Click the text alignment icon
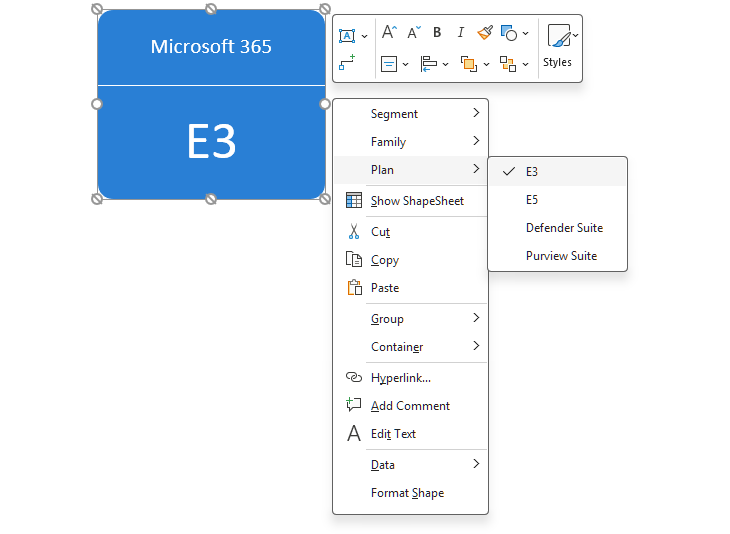 click(x=389, y=64)
